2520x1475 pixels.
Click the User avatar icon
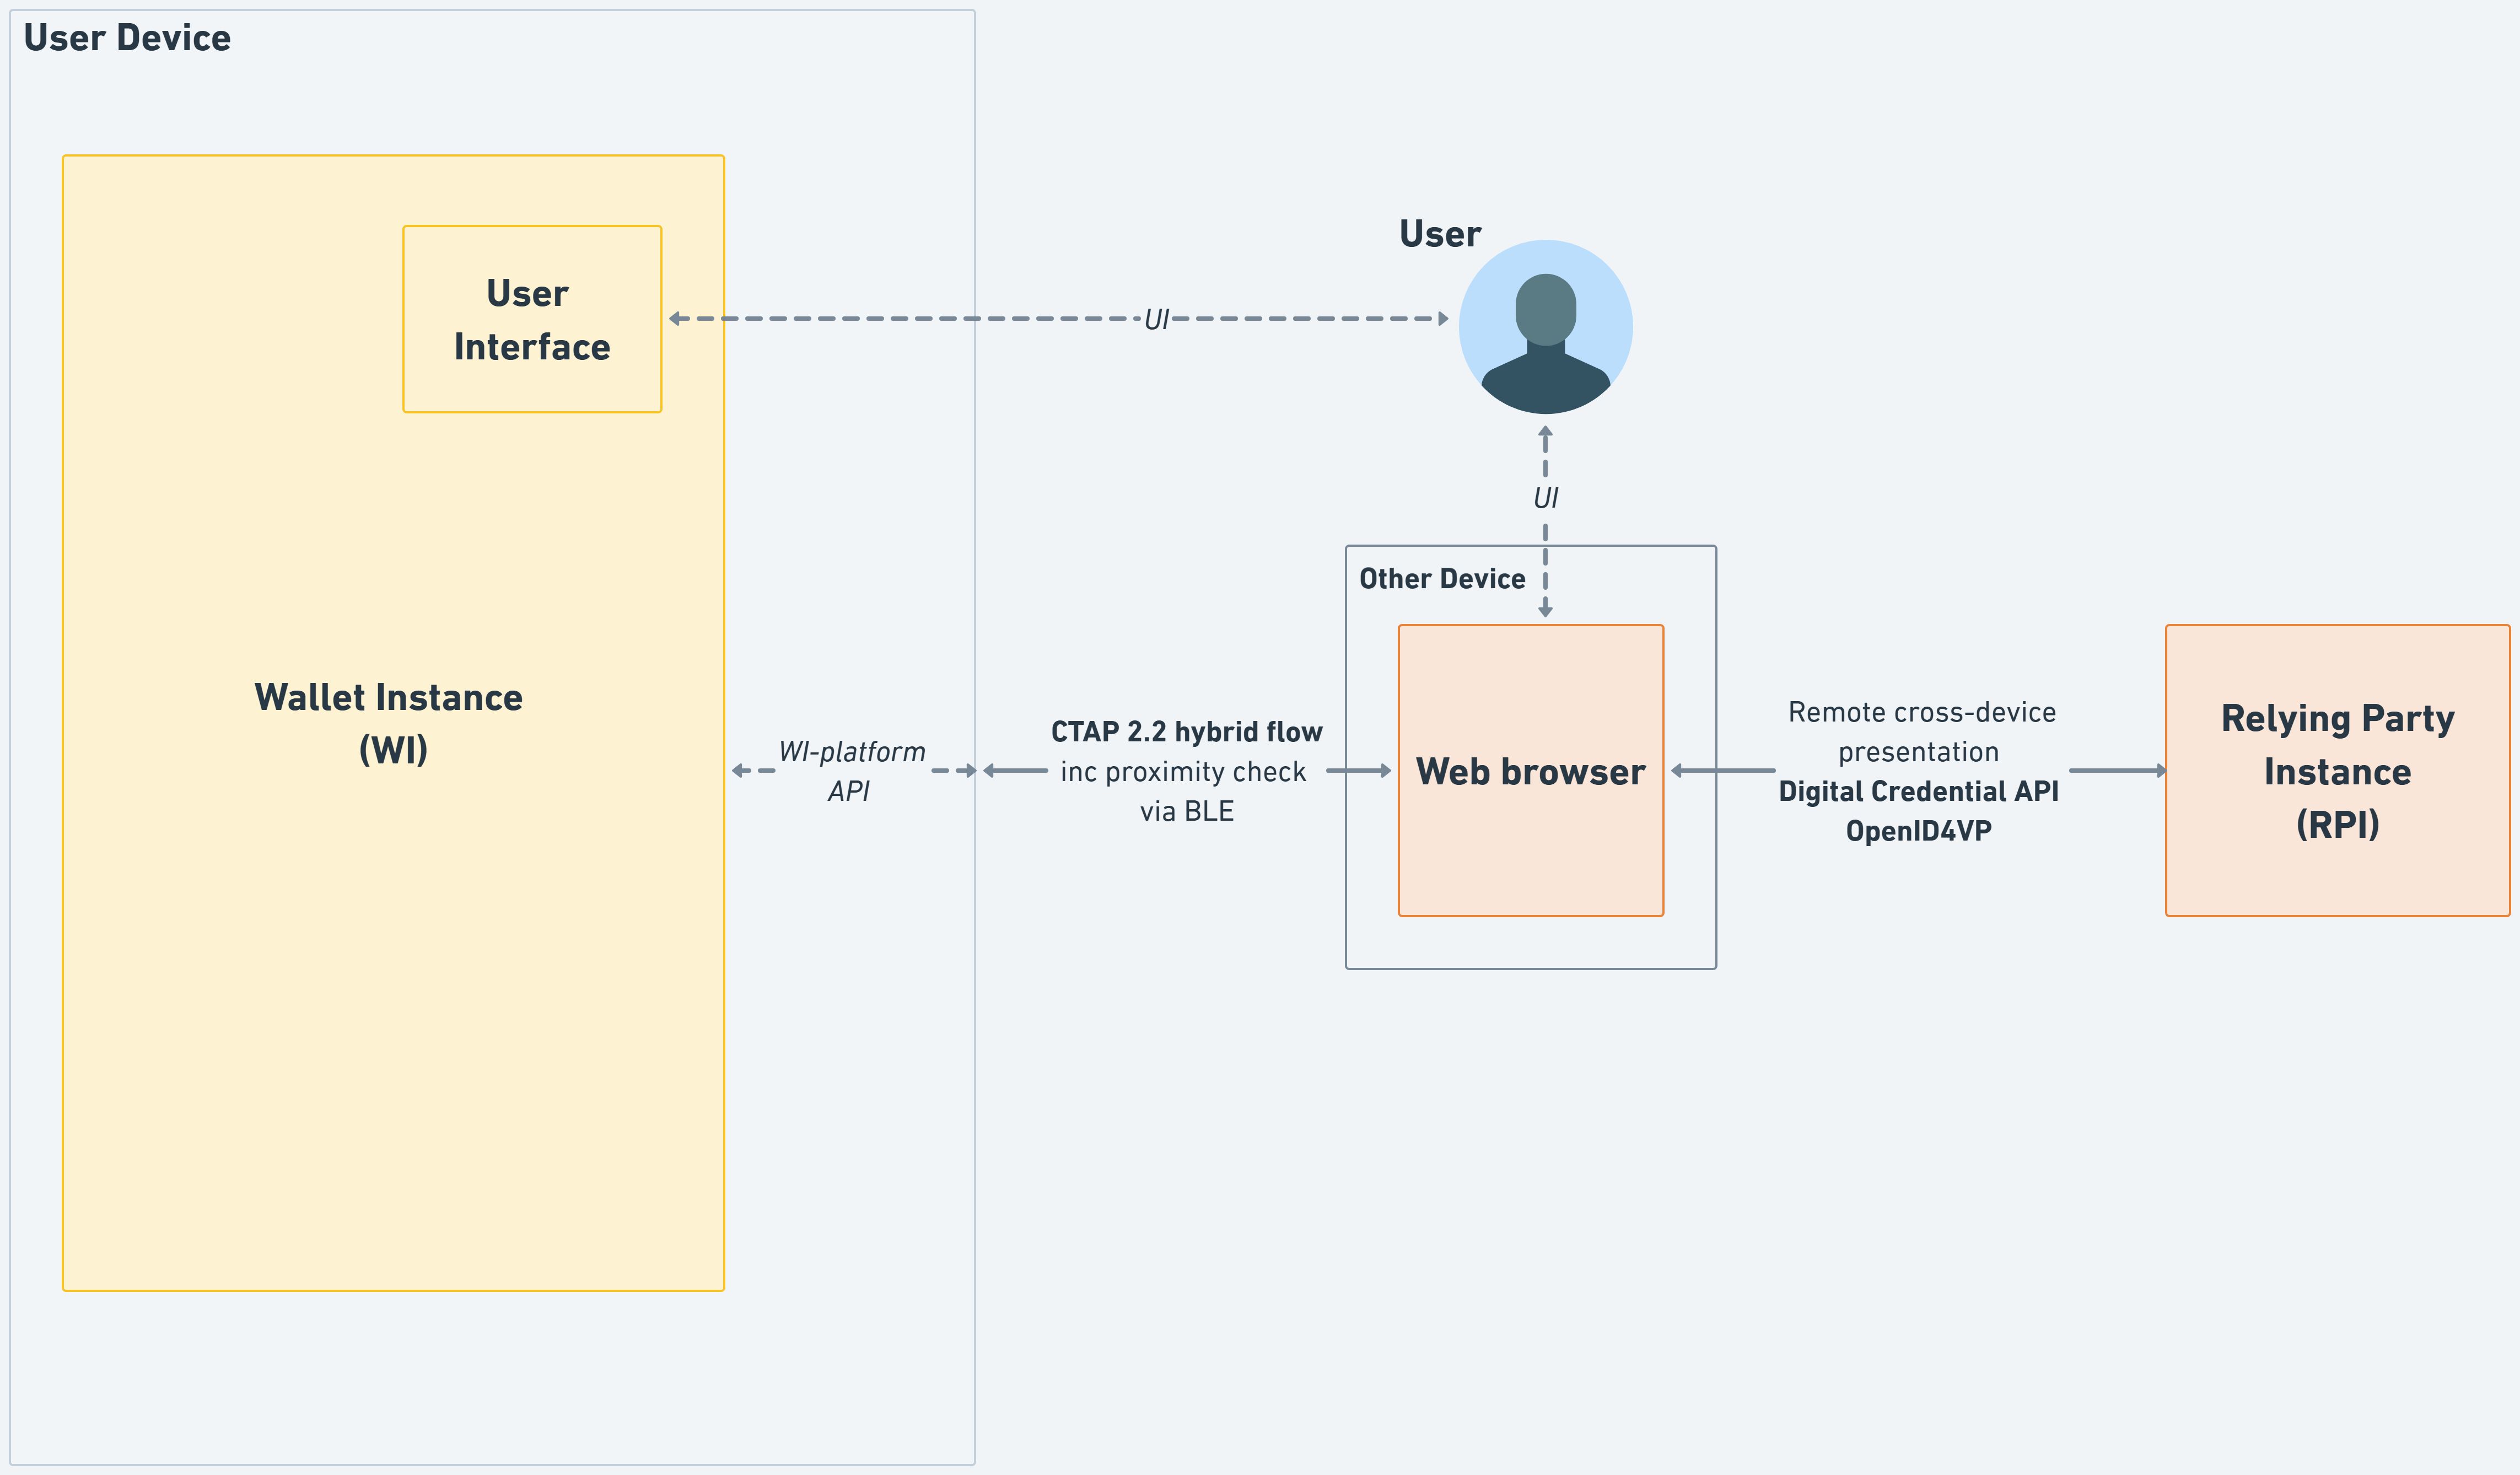pos(1545,327)
